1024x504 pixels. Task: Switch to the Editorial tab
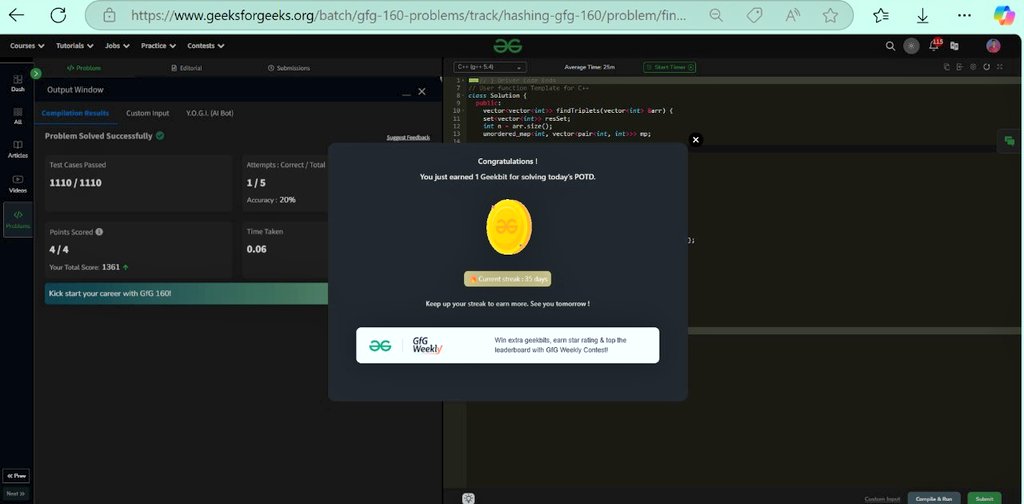point(186,68)
